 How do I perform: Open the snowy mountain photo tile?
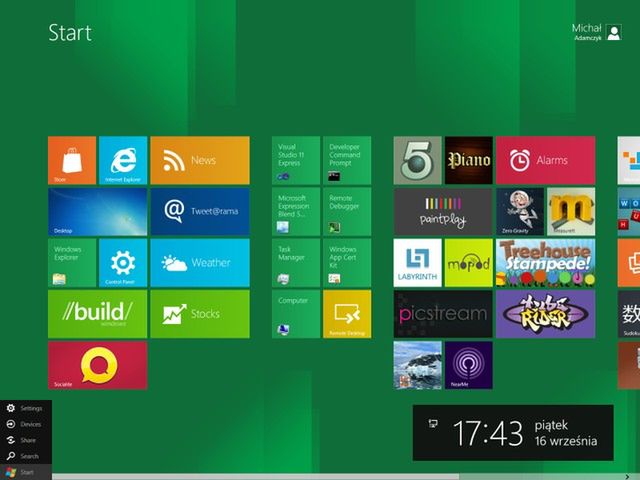[x=418, y=365]
